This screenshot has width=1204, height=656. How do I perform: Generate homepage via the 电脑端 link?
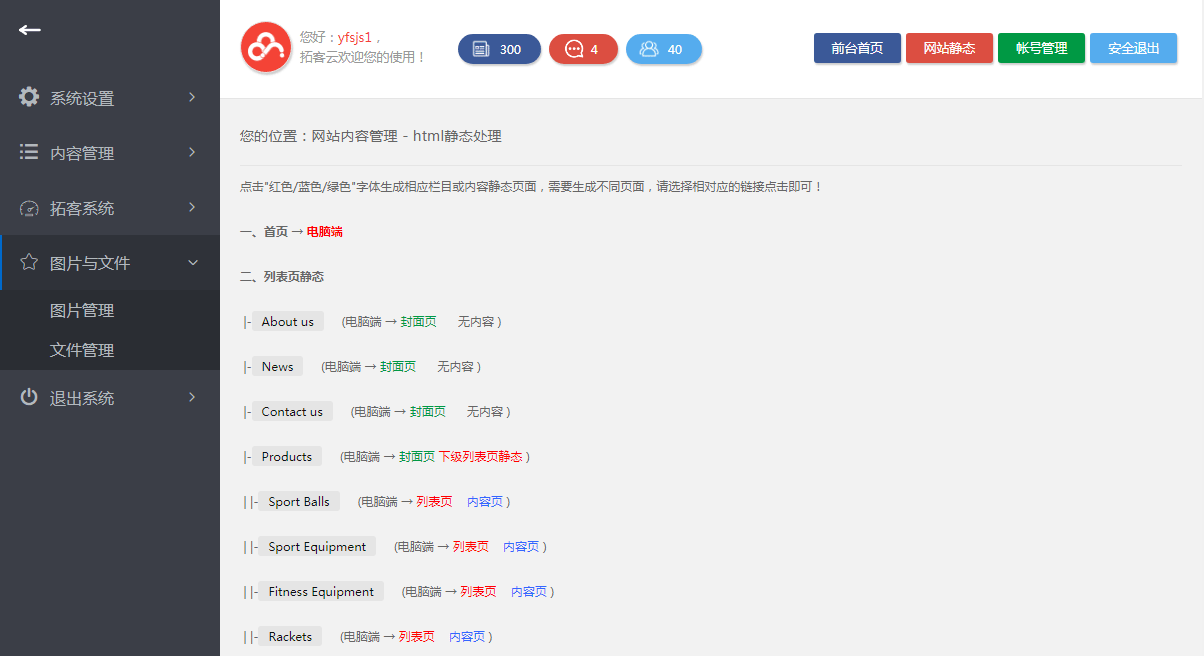tap(327, 231)
